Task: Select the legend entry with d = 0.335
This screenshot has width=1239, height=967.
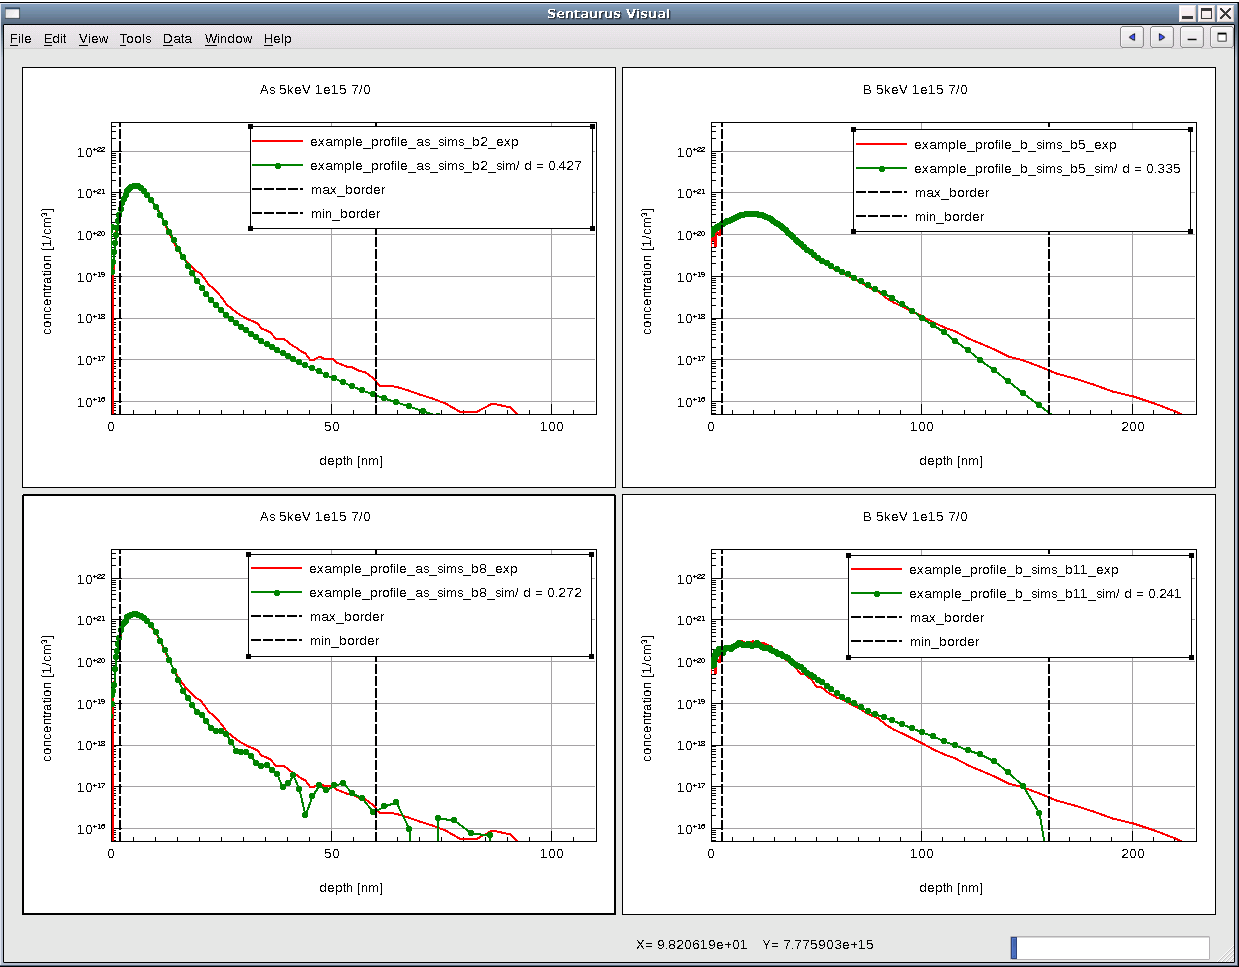Action: [x=1046, y=169]
